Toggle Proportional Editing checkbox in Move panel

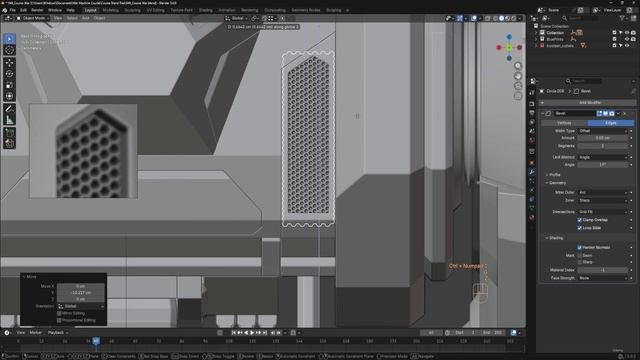(x=59, y=320)
